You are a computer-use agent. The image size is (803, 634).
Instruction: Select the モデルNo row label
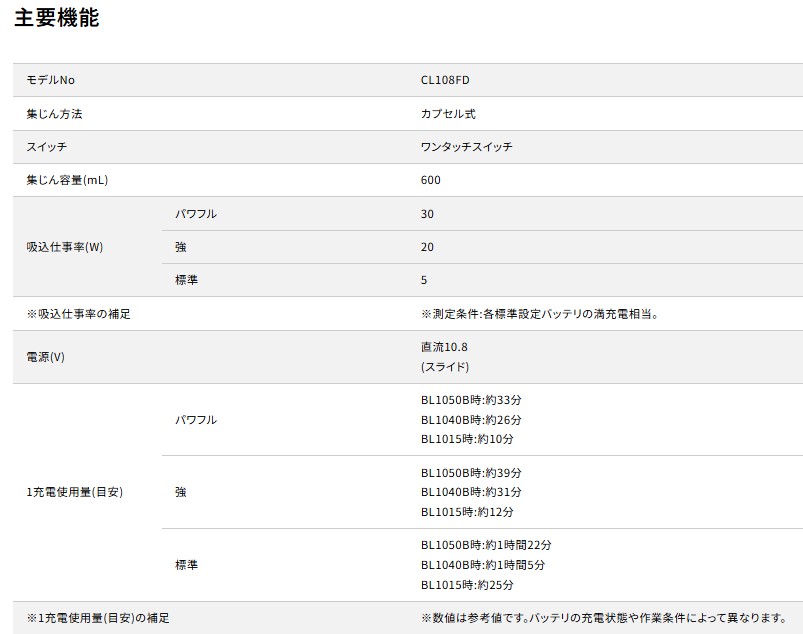coord(51,80)
